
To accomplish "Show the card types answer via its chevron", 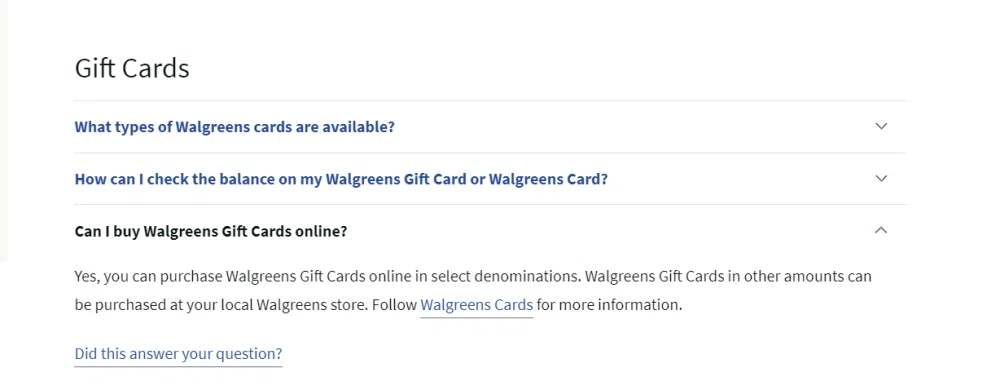I will (x=881, y=126).
